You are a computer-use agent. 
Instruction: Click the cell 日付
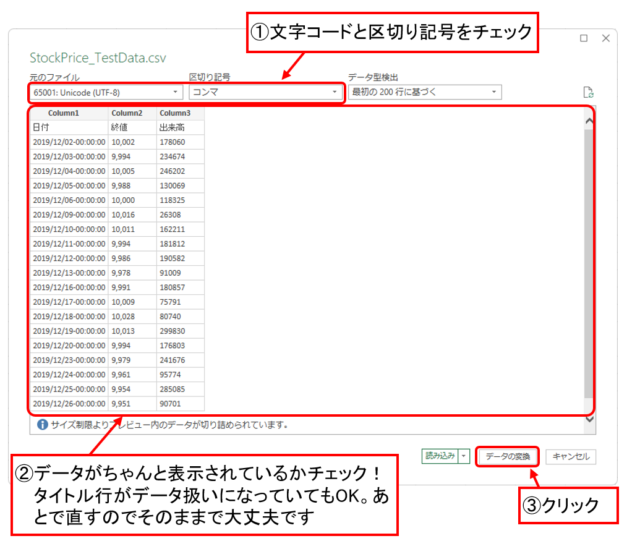click(69, 127)
